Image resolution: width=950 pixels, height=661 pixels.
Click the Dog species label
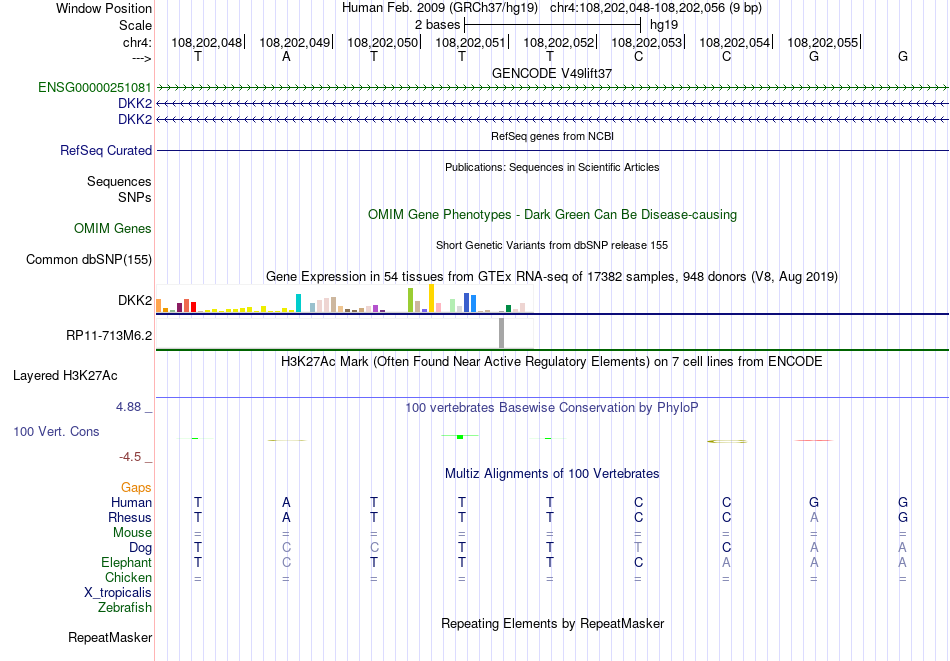point(140,548)
